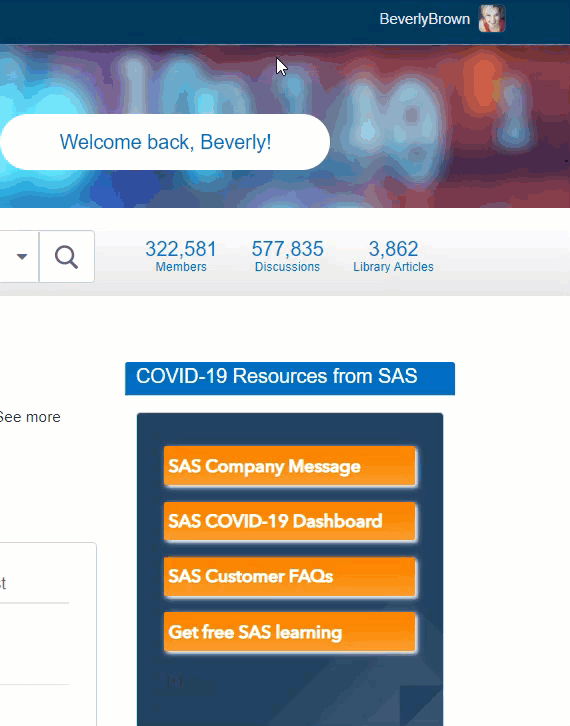Click the search magnifier icon
570x726 pixels.
pyautogui.click(x=67, y=257)
